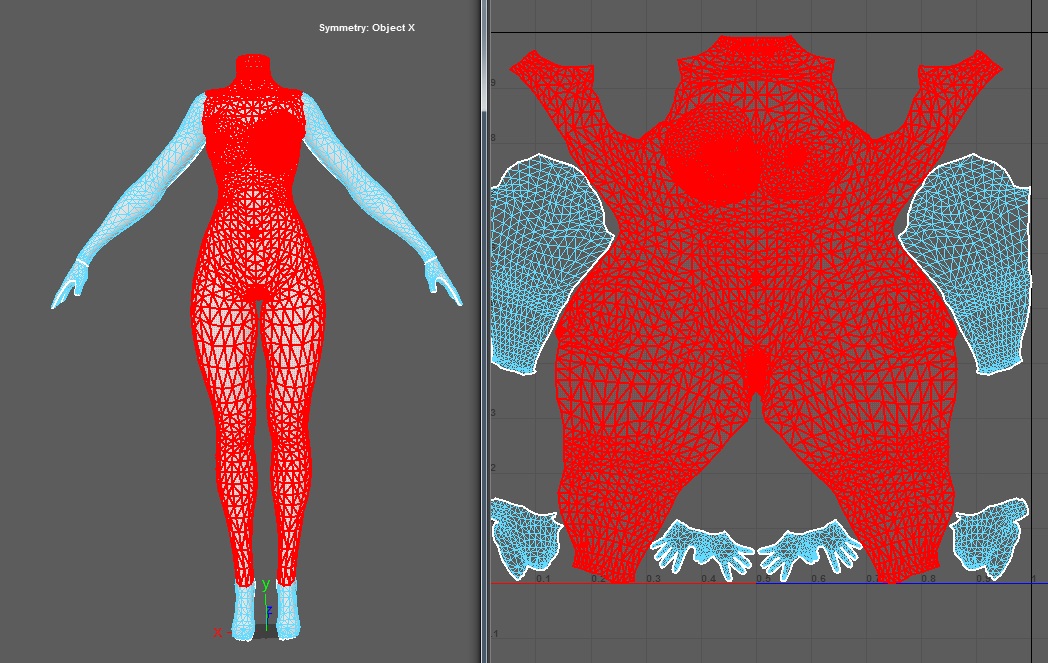Select the red X axis gizmo handle

pyautogui.click(x=218, y=632)
